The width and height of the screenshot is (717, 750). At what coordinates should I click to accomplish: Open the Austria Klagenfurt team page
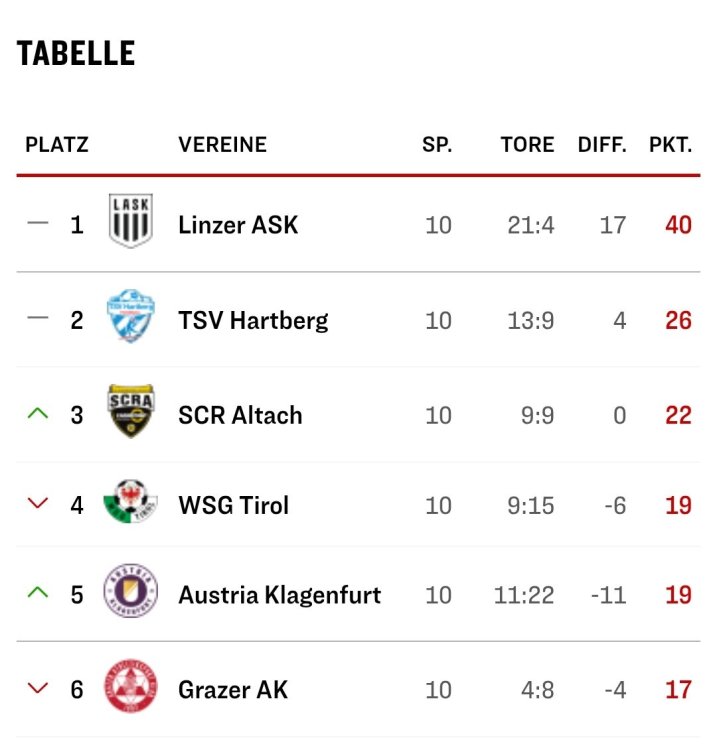tap(279, 595)
